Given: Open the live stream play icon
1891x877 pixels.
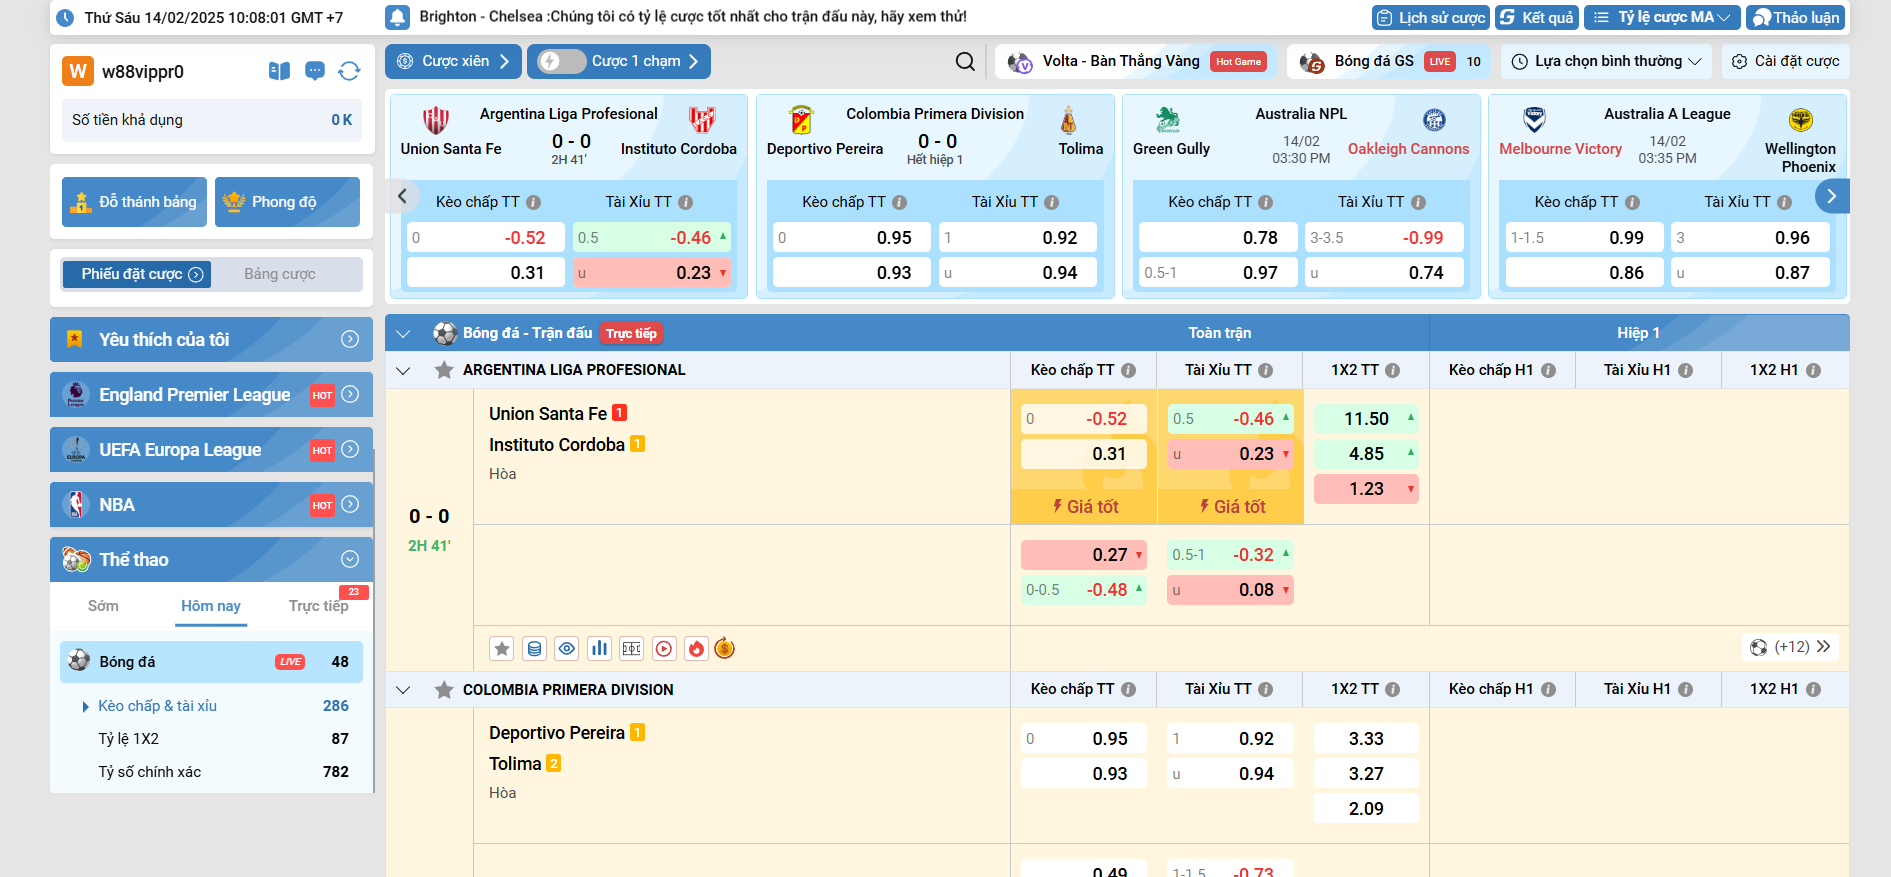Looking at the screenshot, I should 664,649.
